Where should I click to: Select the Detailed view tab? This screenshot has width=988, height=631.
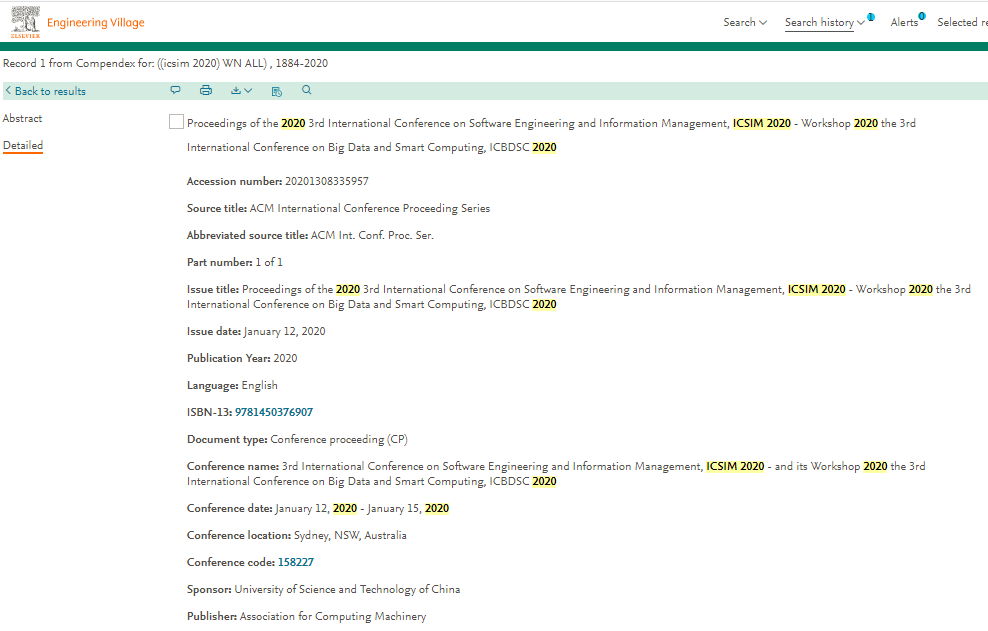coord(23,146)
